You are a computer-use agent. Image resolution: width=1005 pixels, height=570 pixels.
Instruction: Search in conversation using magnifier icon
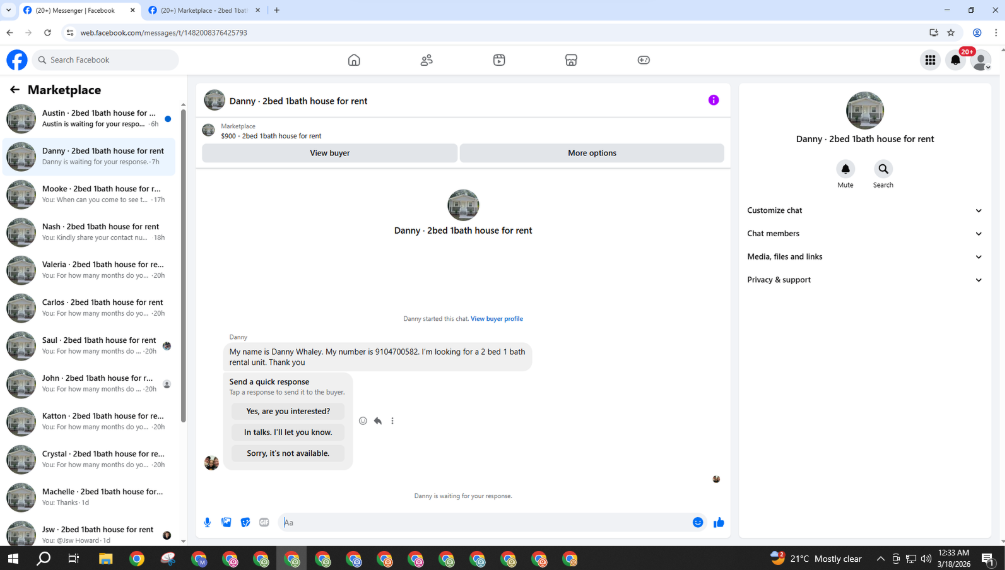883,169
